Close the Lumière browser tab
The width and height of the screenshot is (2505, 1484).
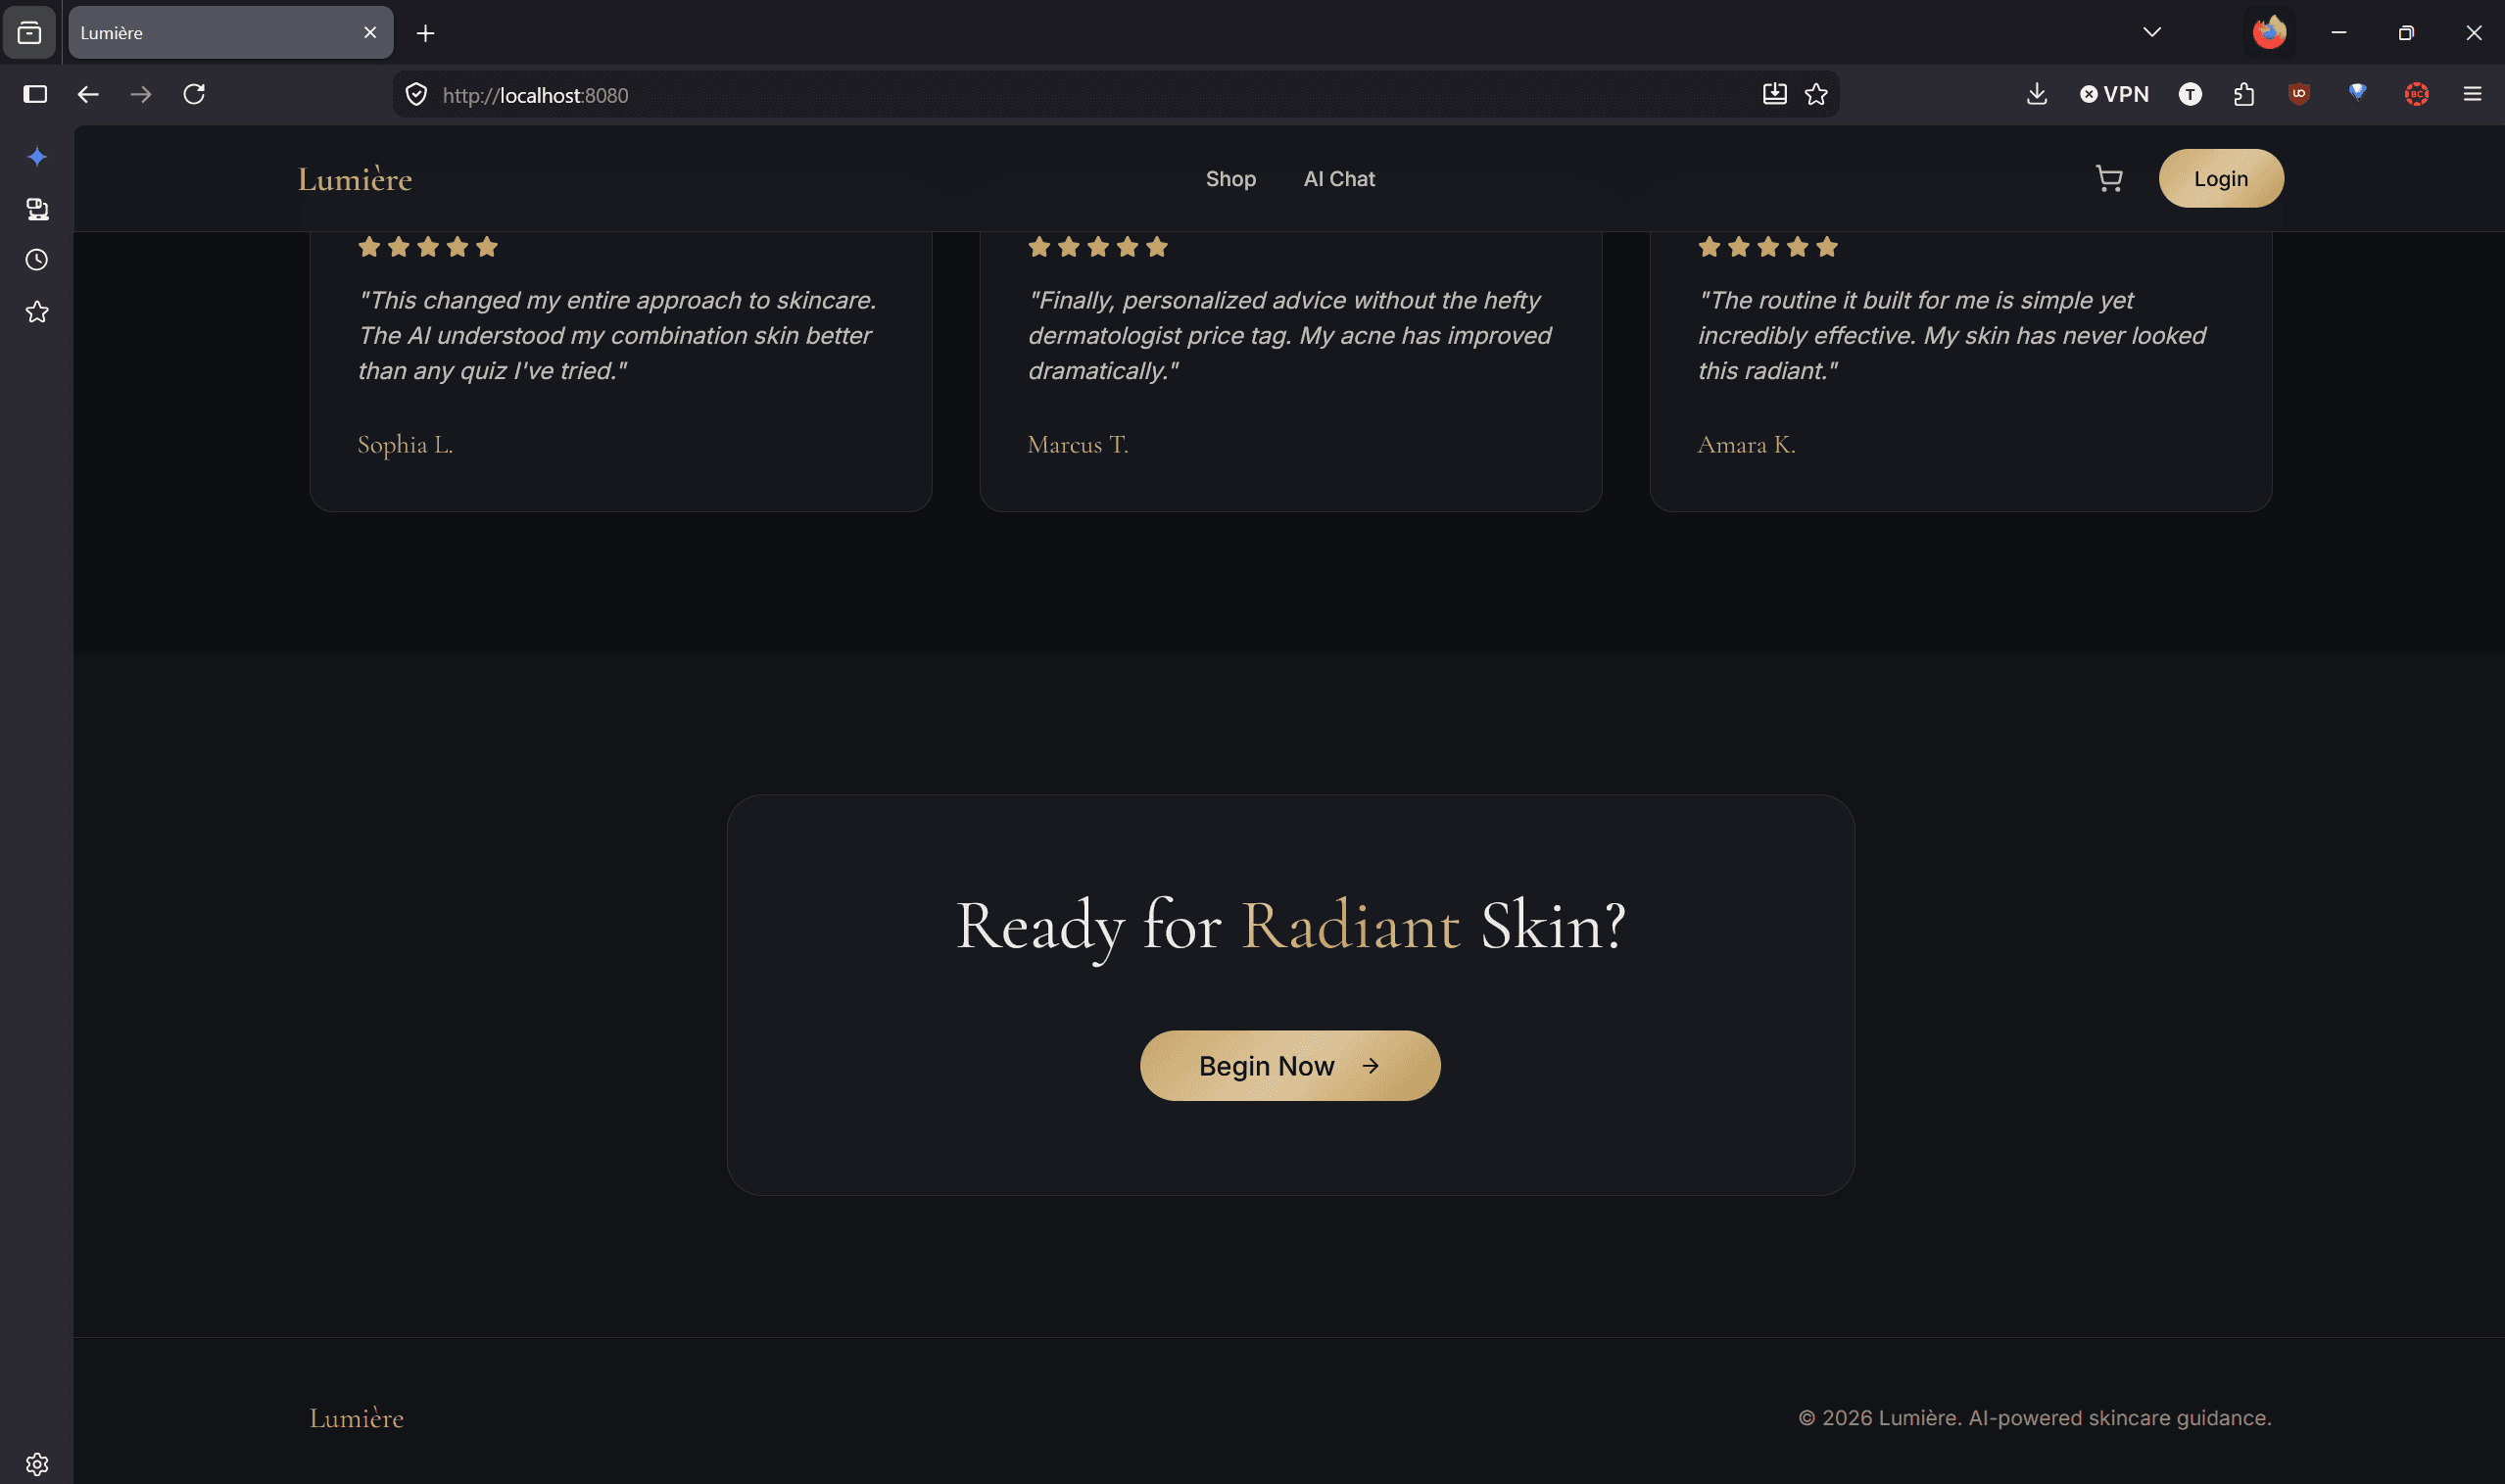pyautogui.click(x=370, y=33)
